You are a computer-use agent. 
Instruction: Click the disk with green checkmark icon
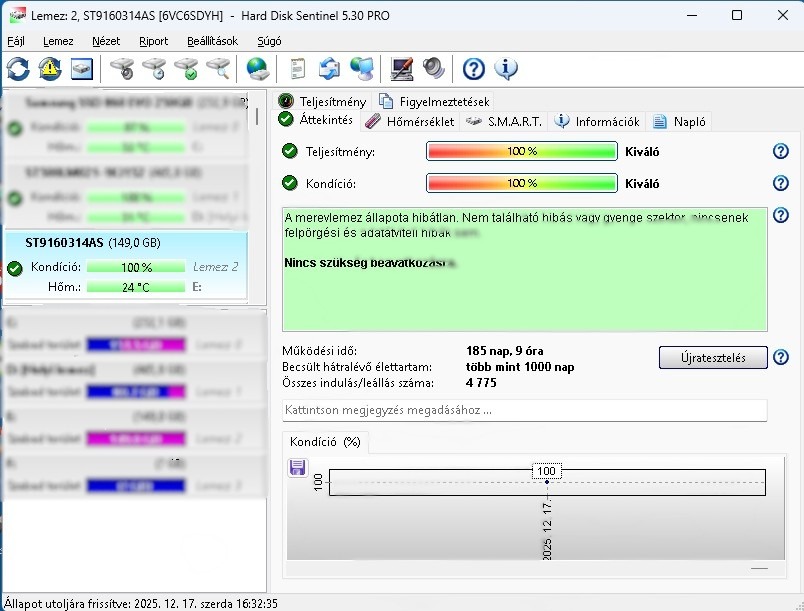pyautogui.click(x=186, y=69)
